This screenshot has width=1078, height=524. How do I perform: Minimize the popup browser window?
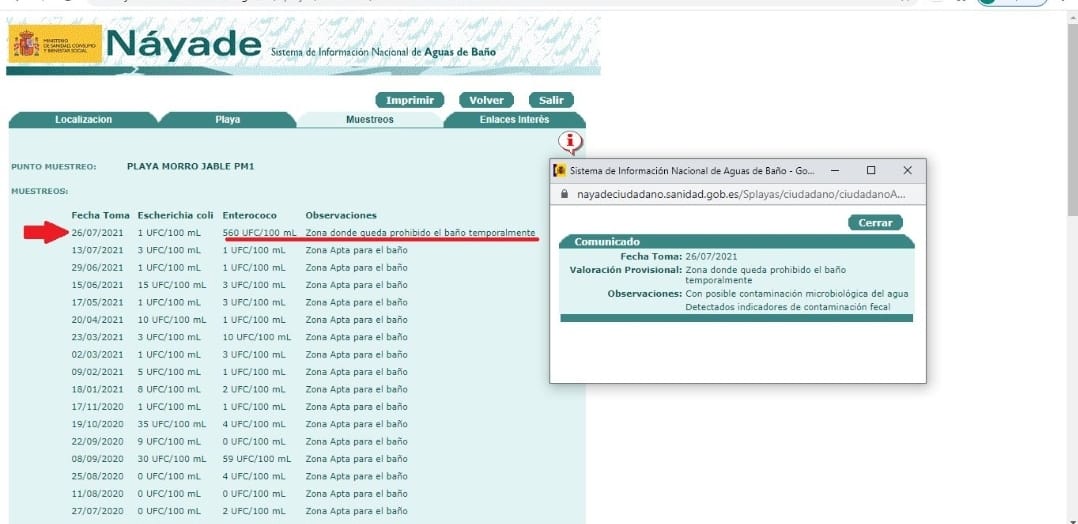835,170
